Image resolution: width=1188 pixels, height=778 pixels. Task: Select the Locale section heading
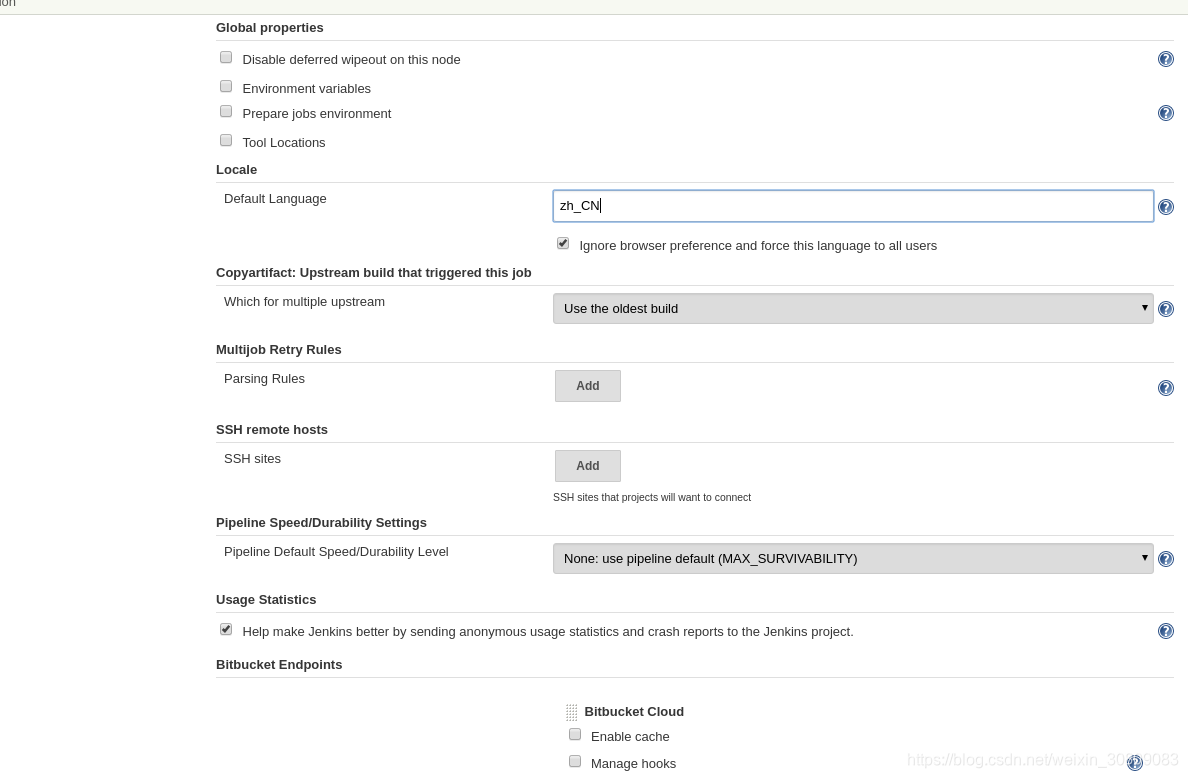236,170
